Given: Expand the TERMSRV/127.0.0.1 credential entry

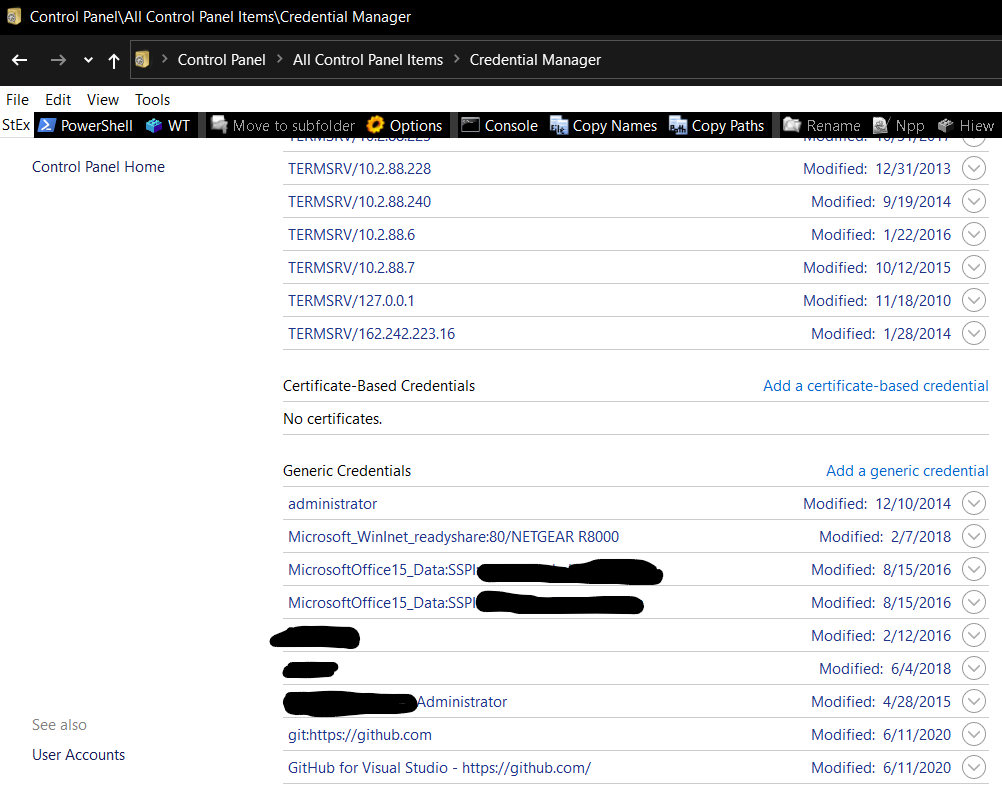Looking at the screenshot, I should [974, 300].
